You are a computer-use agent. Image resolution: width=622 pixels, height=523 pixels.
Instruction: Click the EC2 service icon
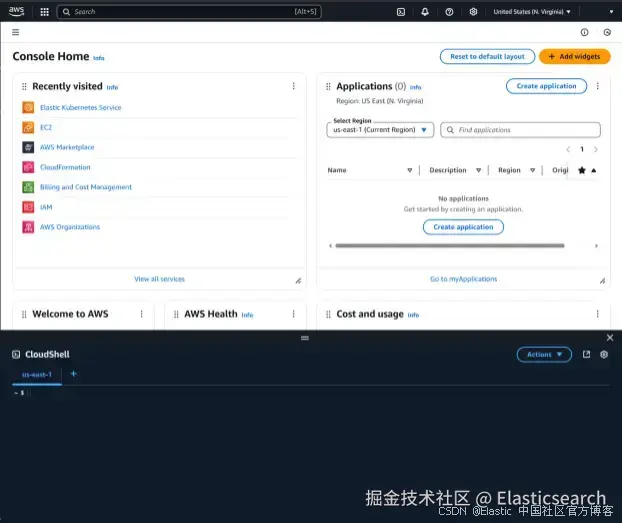coord(28,127)
